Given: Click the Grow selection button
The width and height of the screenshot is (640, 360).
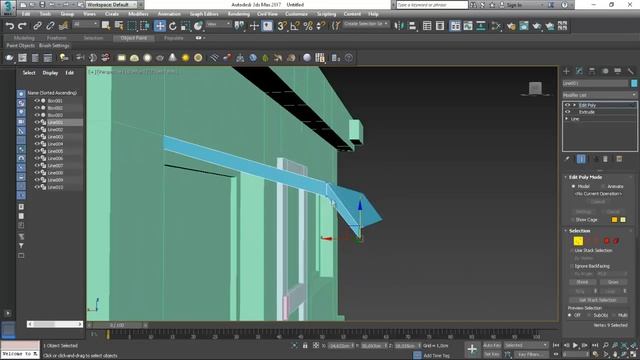Looking at the screenshot, I should coord(613,282).
